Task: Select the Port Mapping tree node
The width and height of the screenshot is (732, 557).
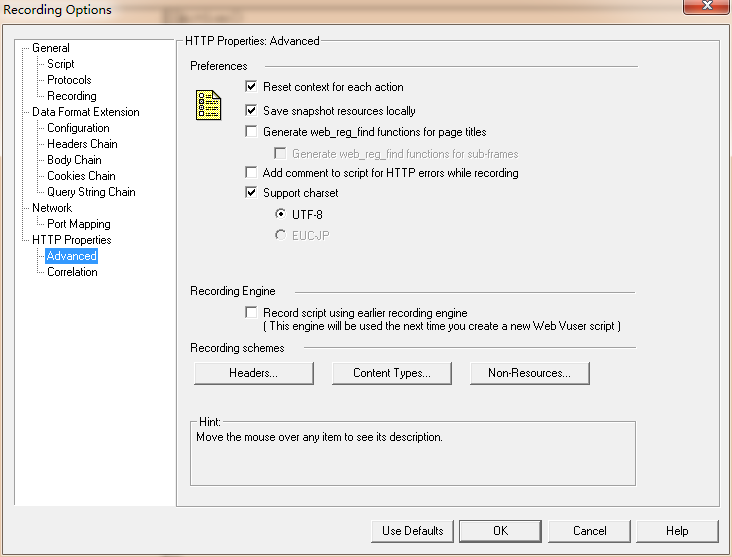Action: pos(79,224)
